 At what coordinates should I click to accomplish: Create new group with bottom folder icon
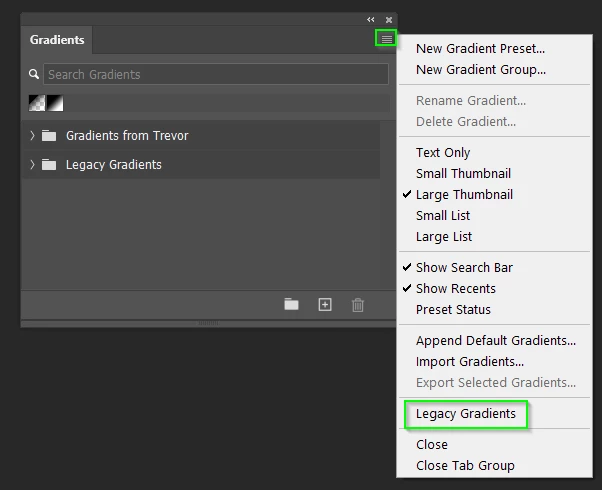tap(291, 305)
